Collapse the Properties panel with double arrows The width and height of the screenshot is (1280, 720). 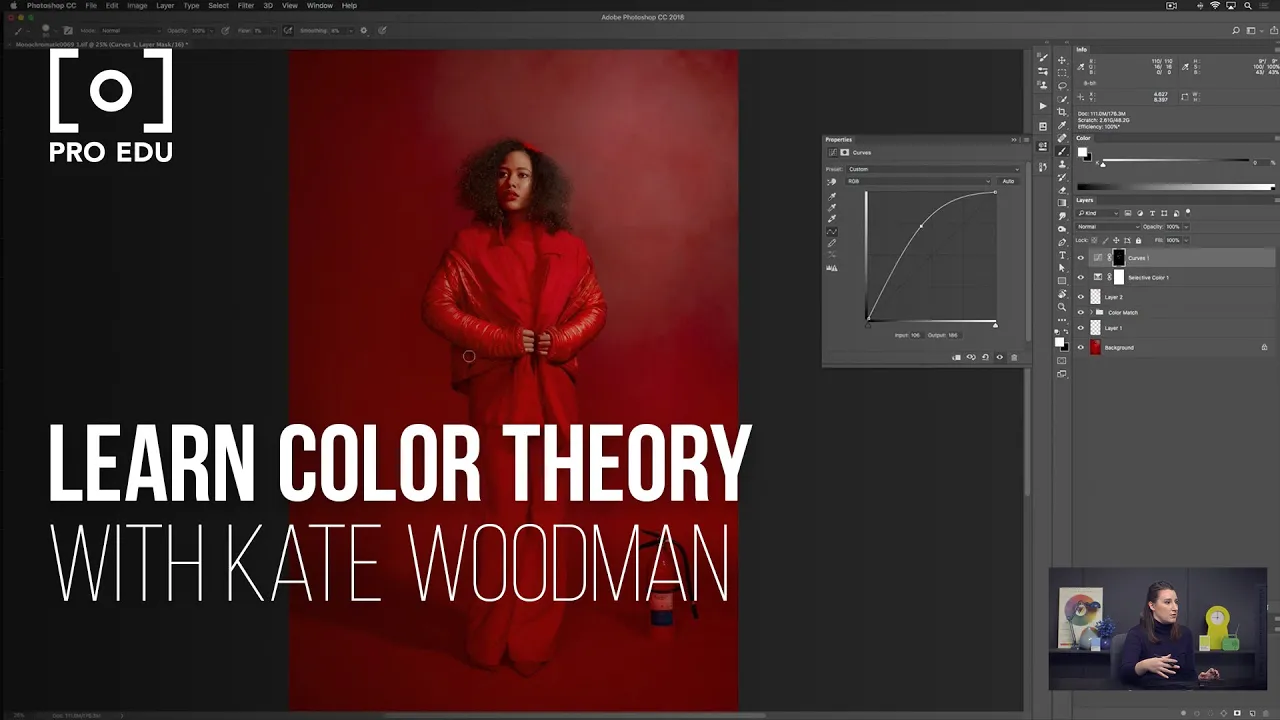[x=1014, y=140]
